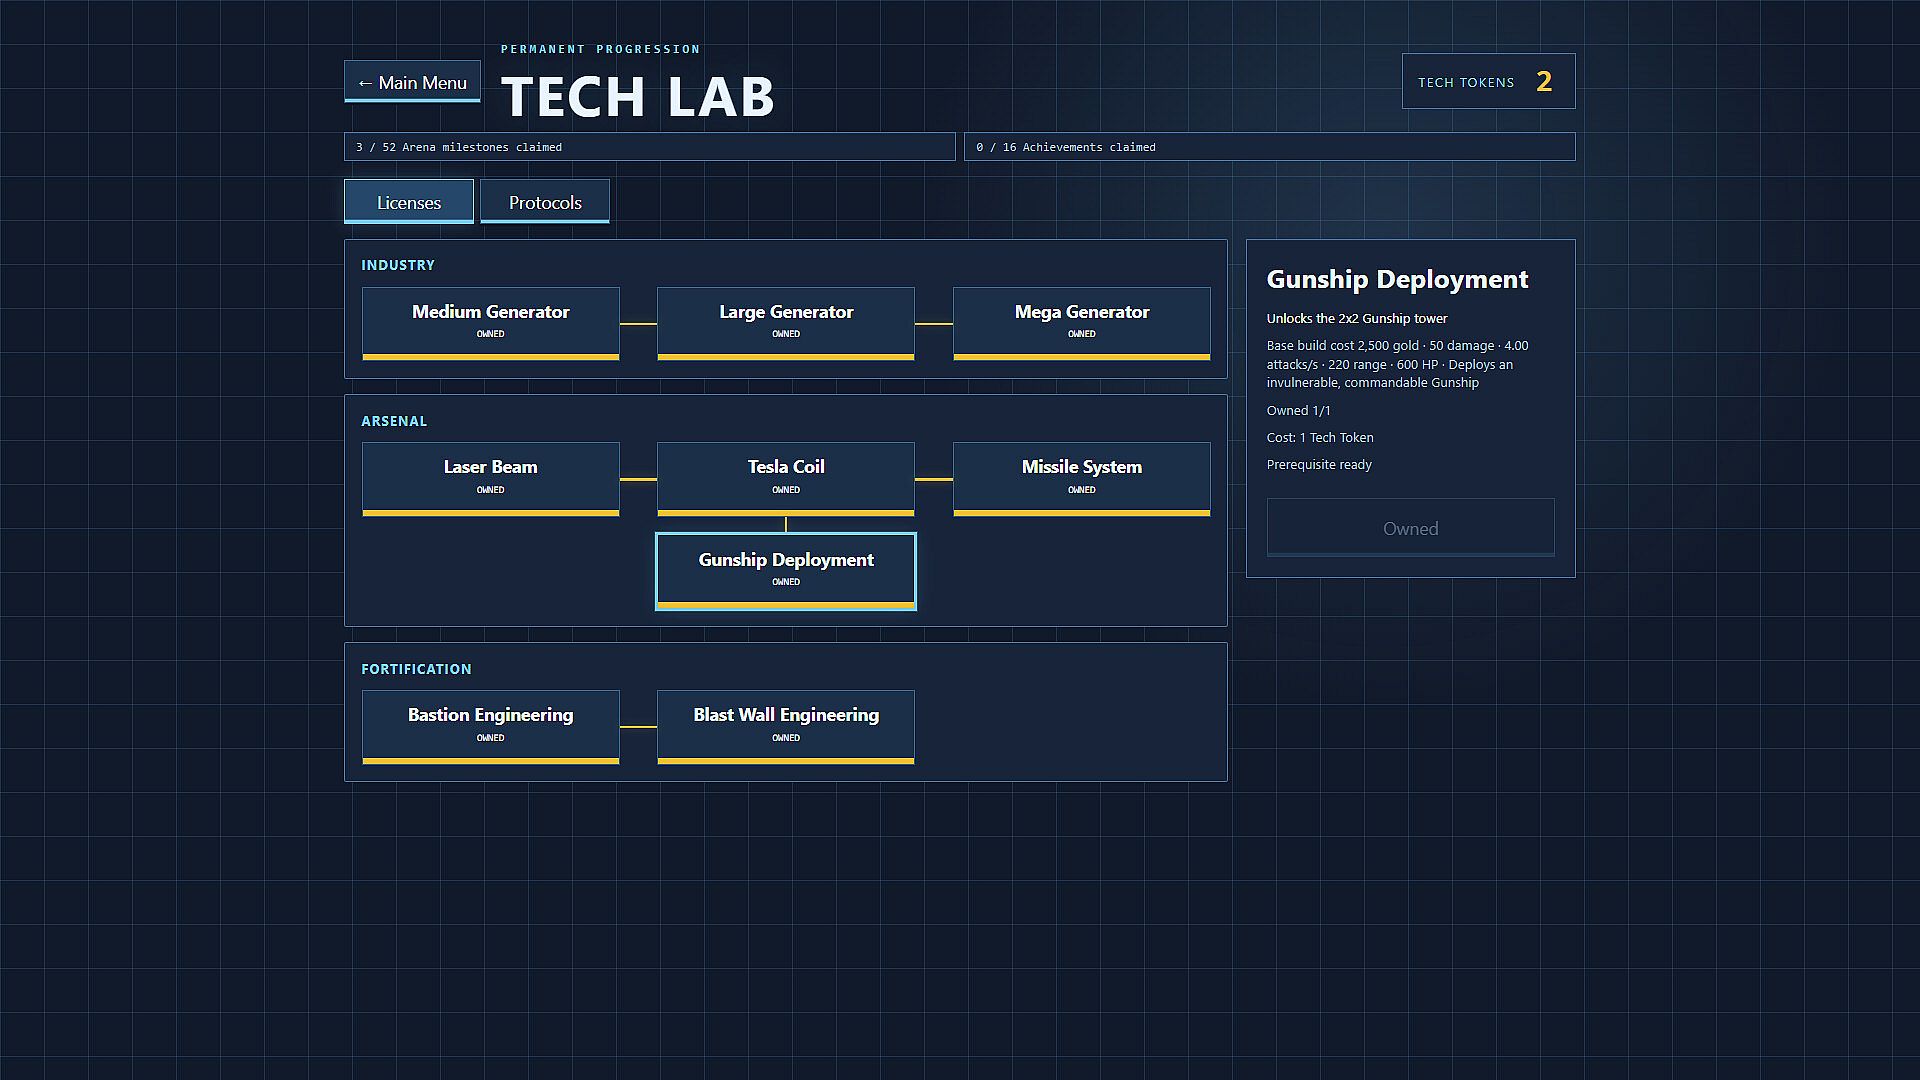Viewport: 1920px width, 1080px height.
Task: Click the INDUSTRY section heading
Action: click(x=398, y=265)
